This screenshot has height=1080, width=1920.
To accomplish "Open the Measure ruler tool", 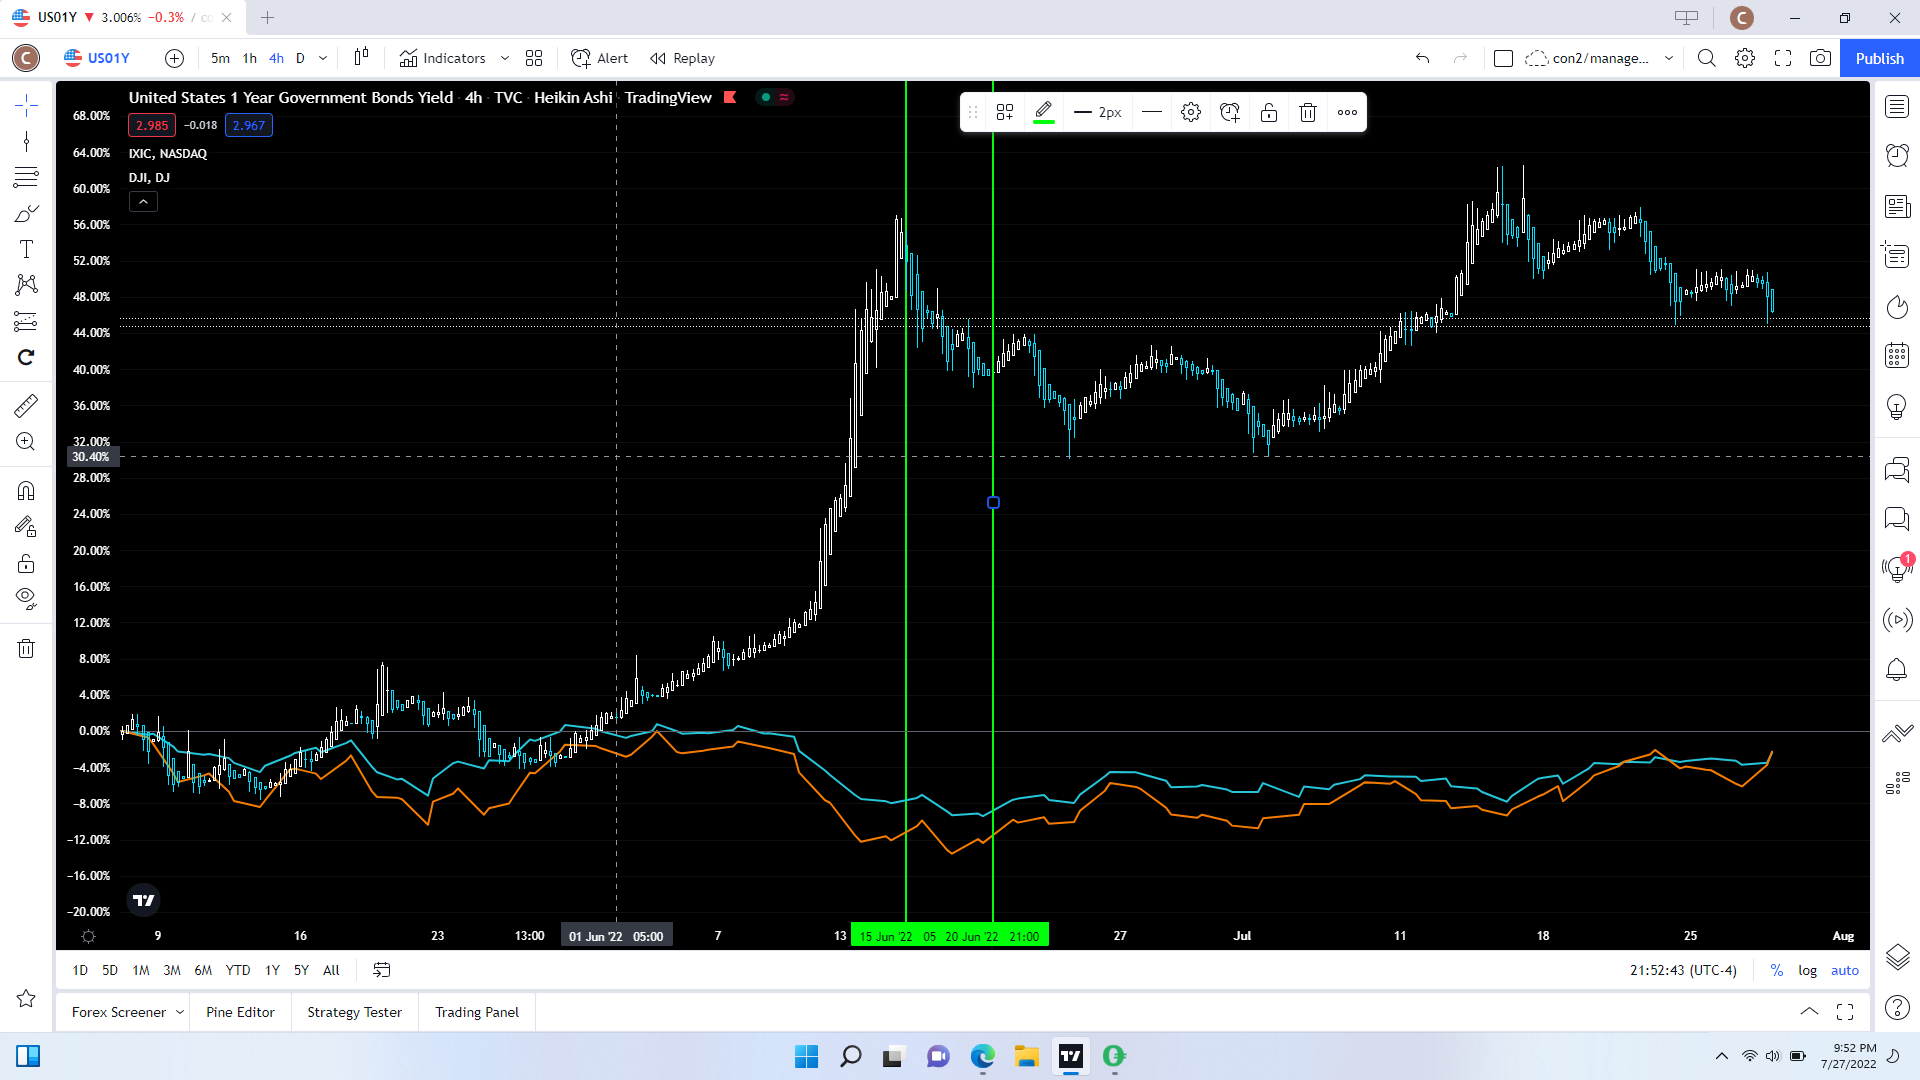I will point(26,406).
